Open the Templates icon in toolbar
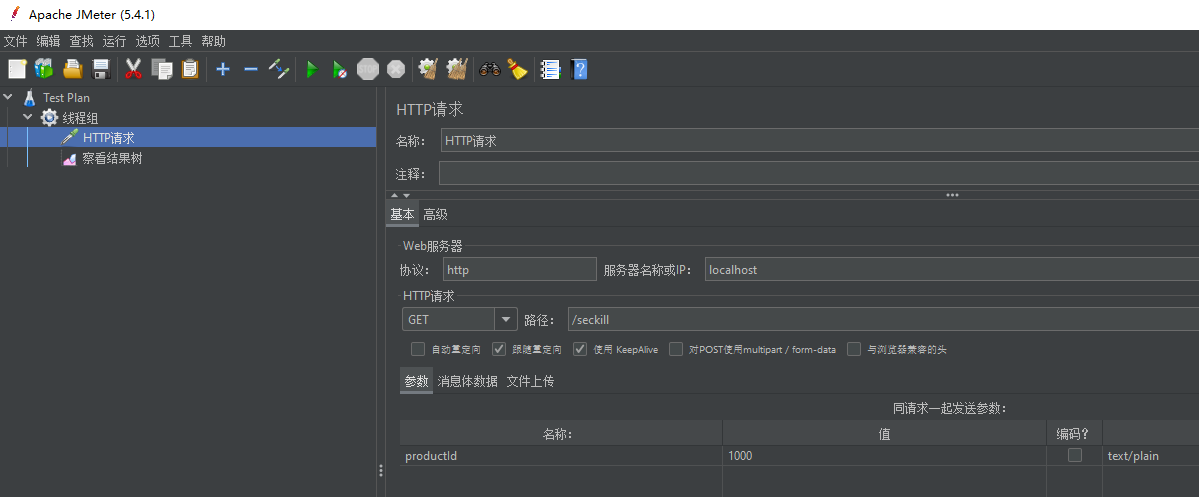 coord(44,70)
